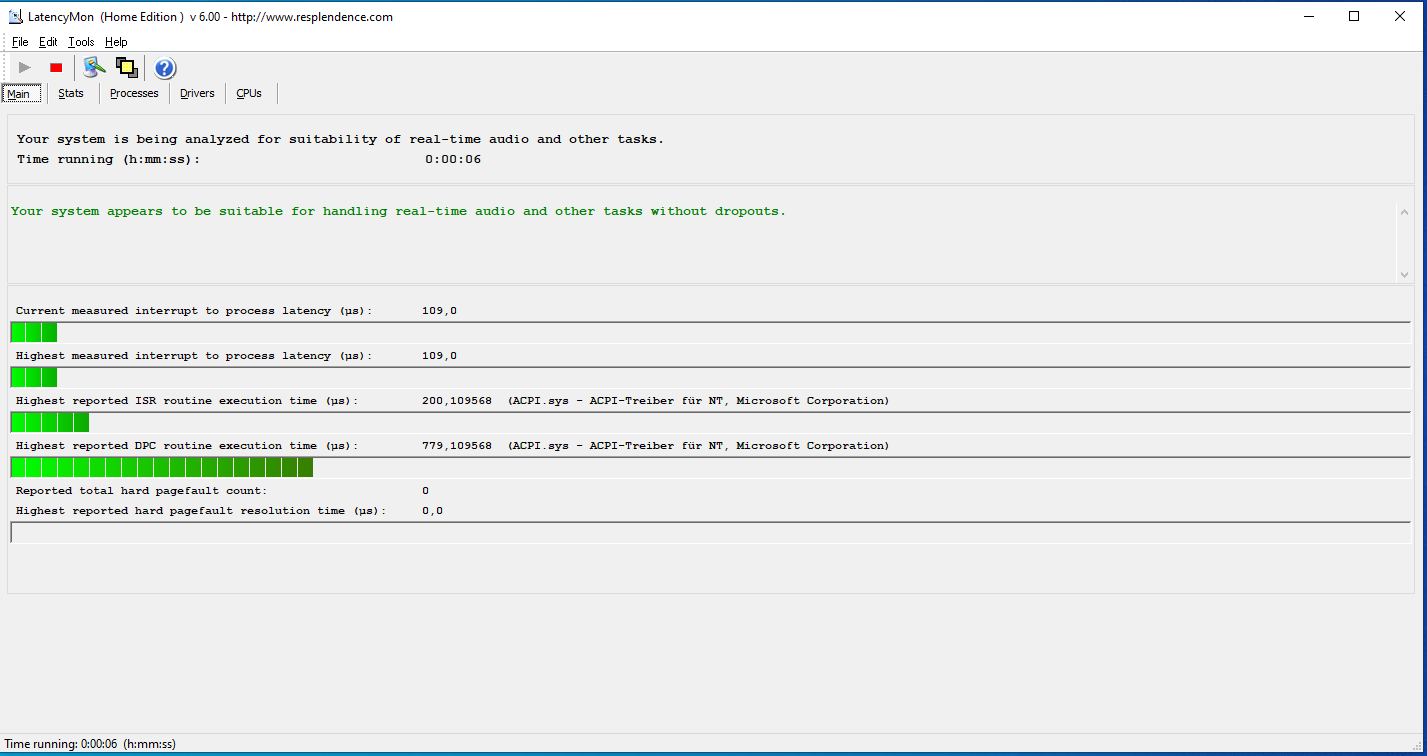Click the 'Your system is being analyzed' text
This screenshot has height=756, width=1427.
tap(340, 139)
